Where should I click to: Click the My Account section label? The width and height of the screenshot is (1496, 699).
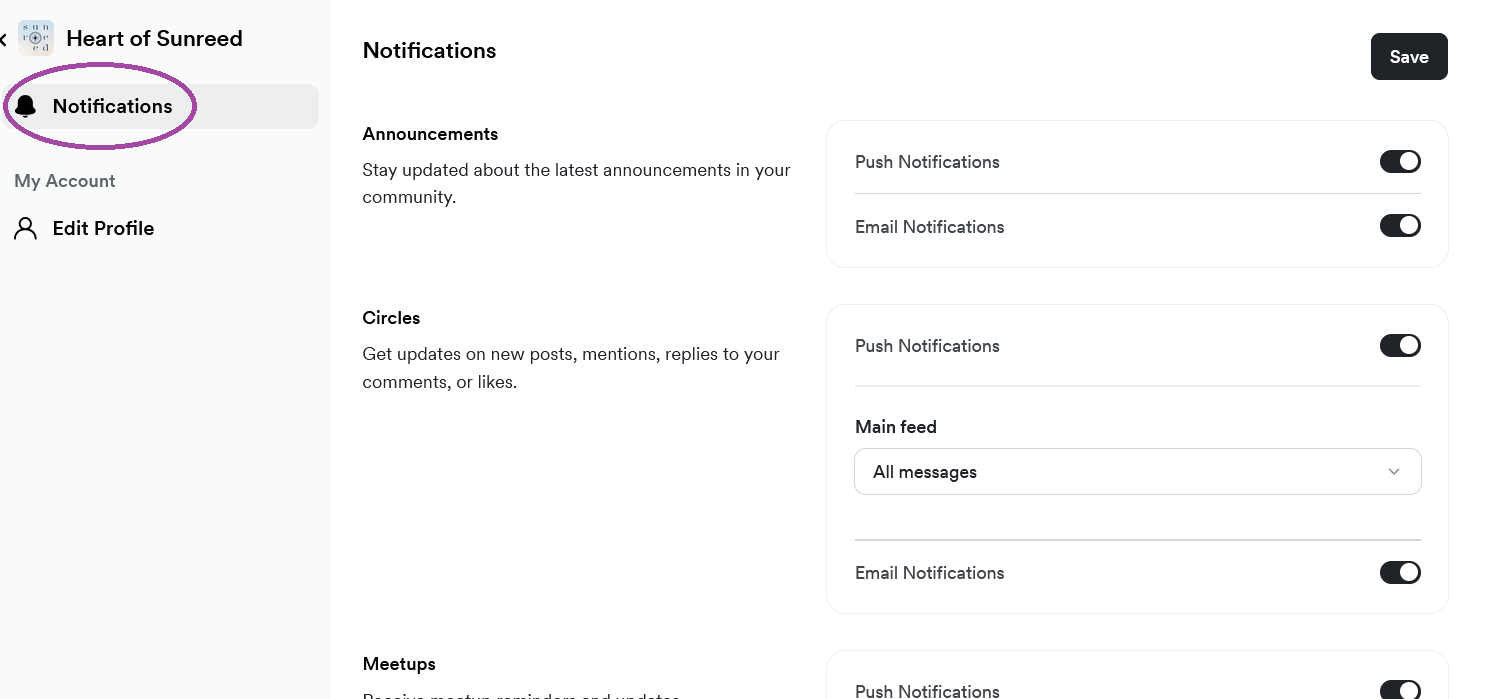tap(65, 181)
